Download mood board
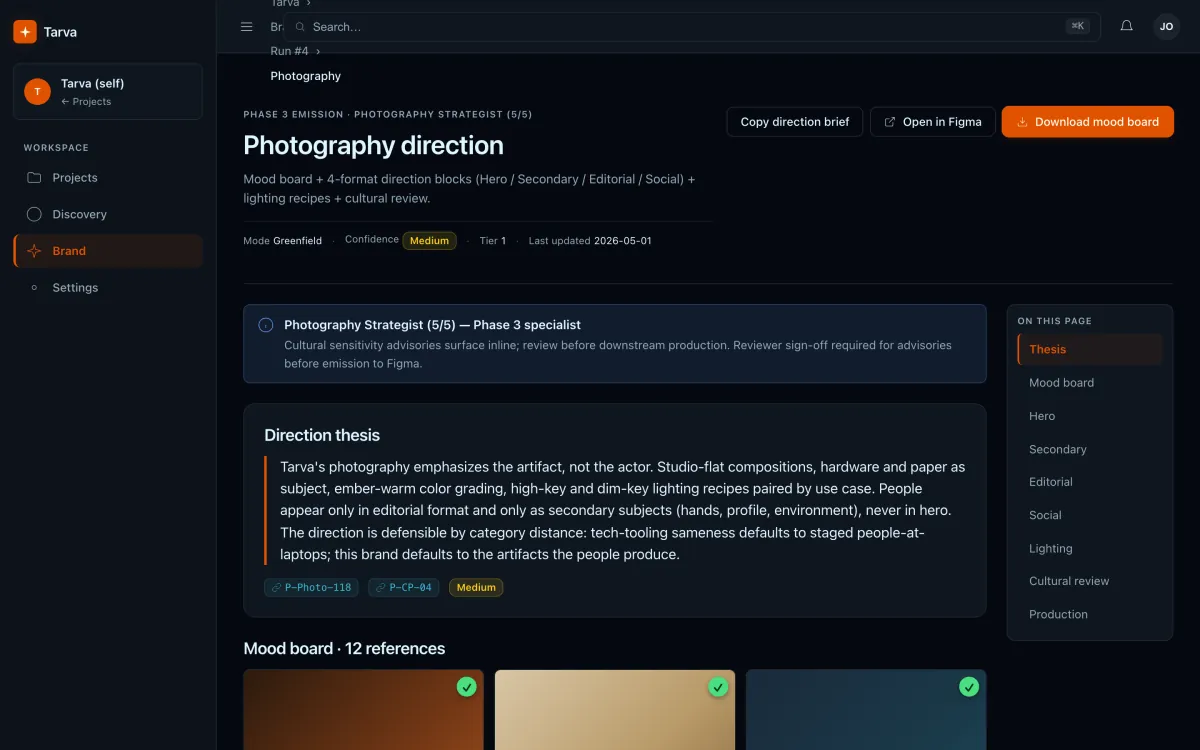The image size is (1200, 750). (x=1088, y=122)
